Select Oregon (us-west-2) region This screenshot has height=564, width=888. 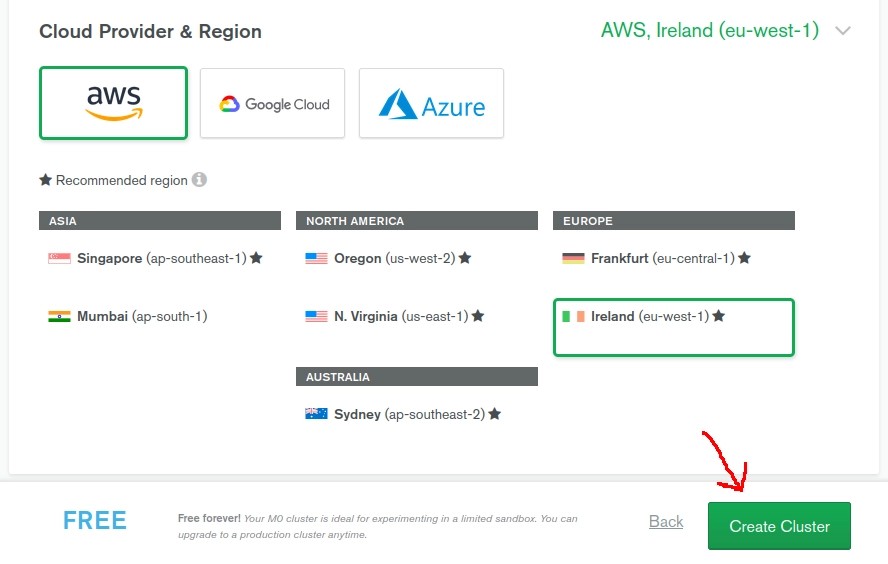coord(417,258)
